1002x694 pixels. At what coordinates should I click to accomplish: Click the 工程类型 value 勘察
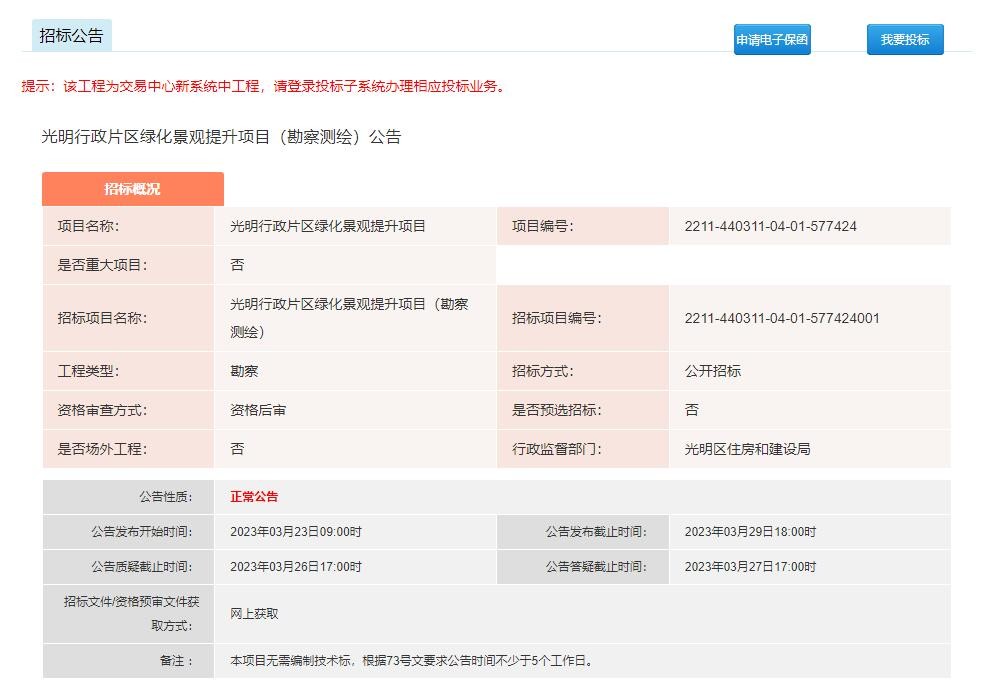pos(244,371)
